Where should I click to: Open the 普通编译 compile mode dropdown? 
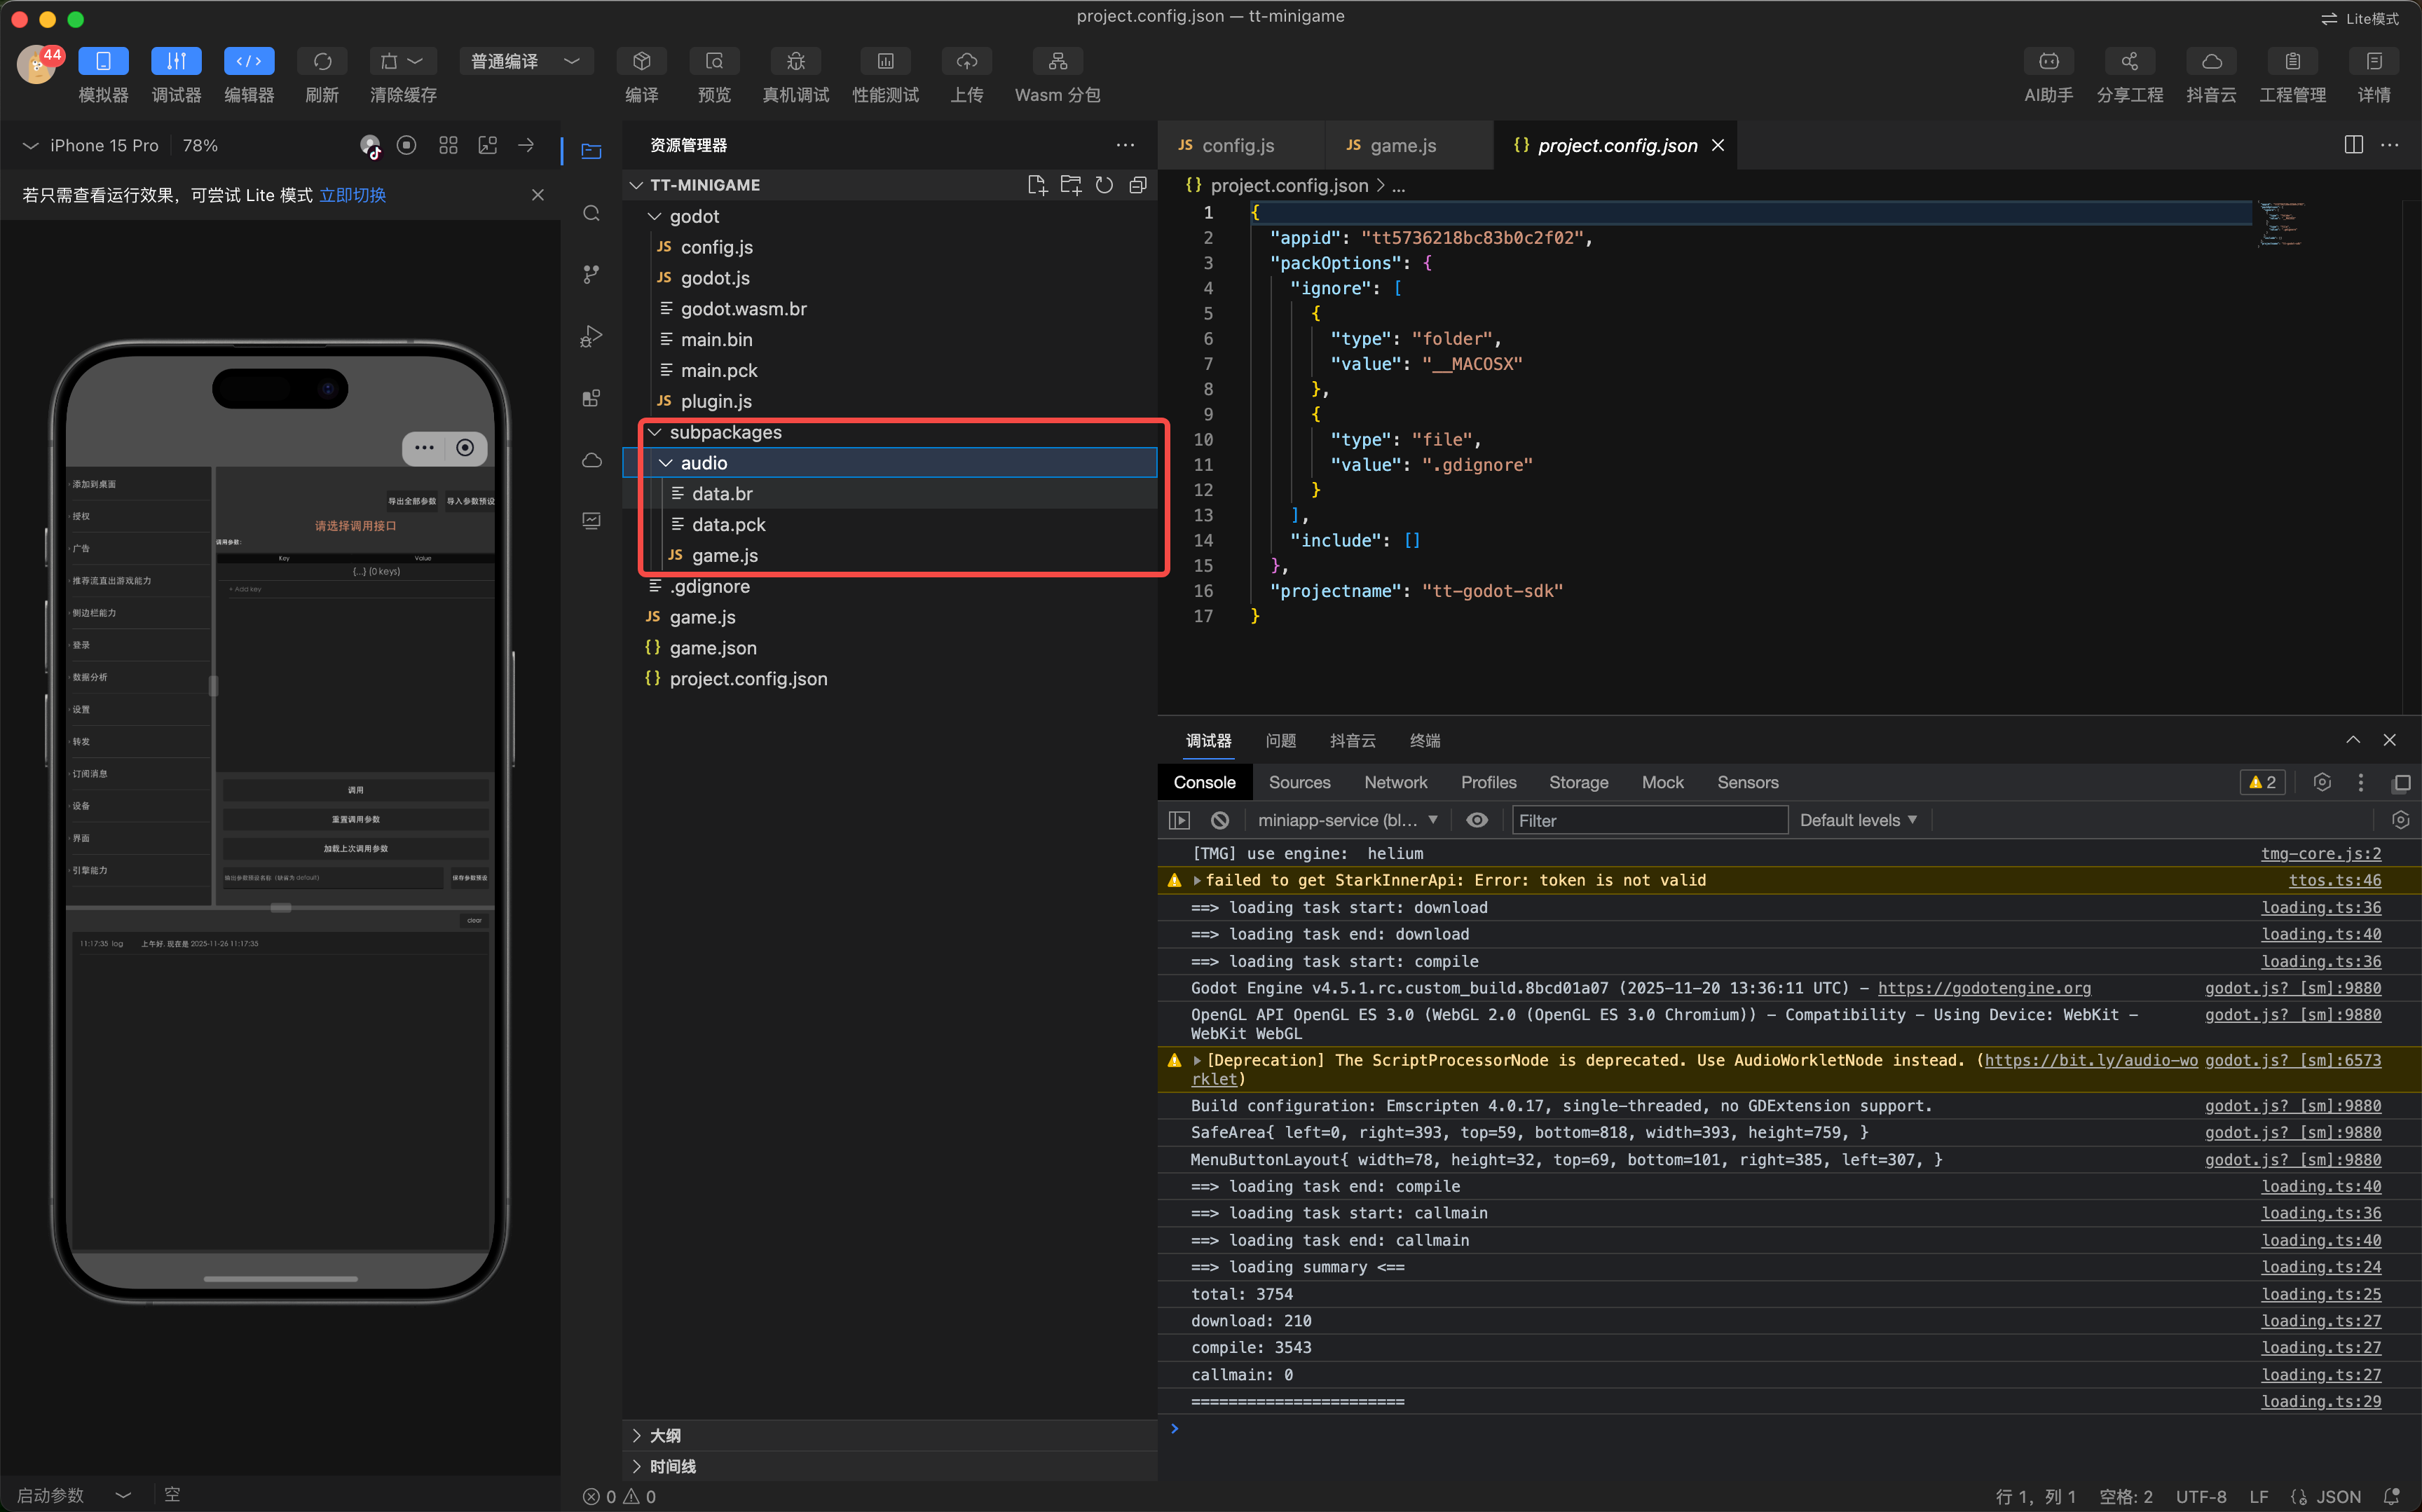[525, 61]
